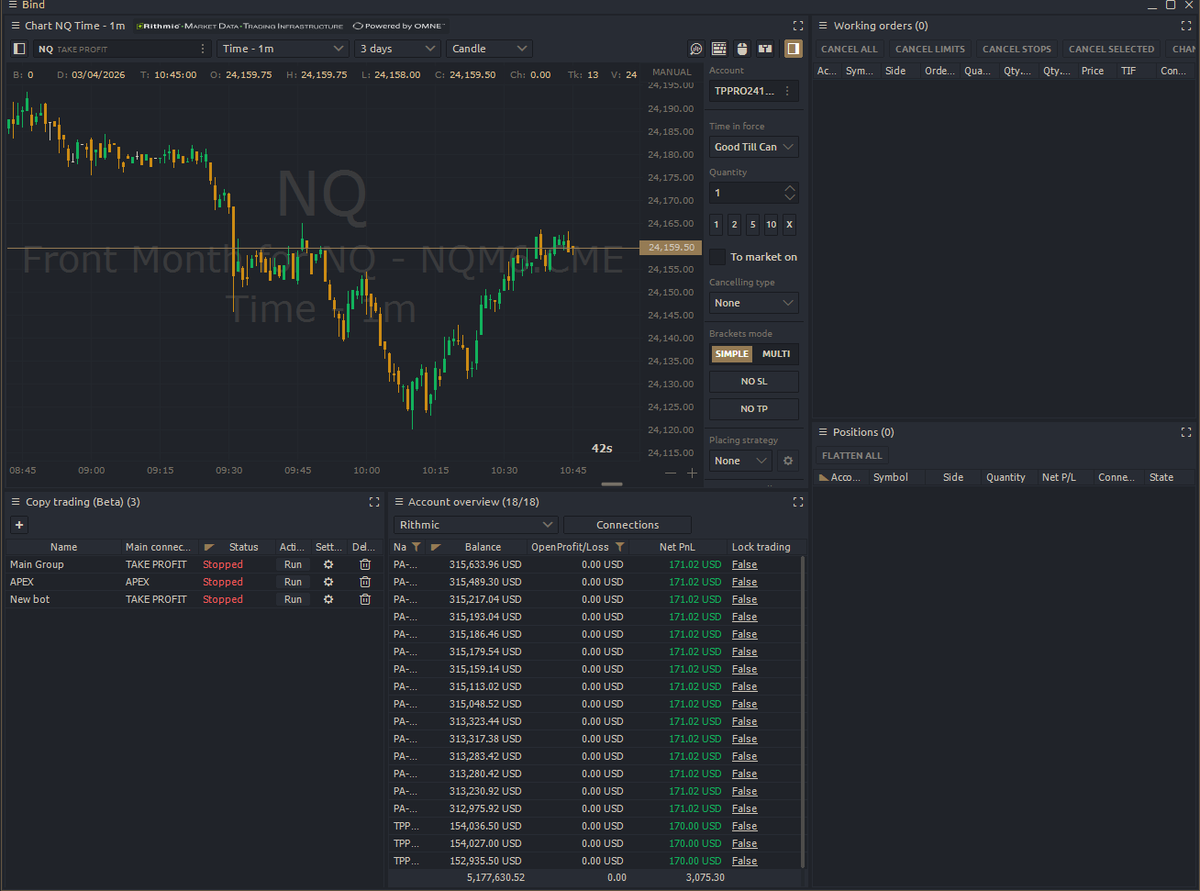Maximize the Working orders panel
The width and height of the screenshot is (1200, 891).
pos(1186,25)
